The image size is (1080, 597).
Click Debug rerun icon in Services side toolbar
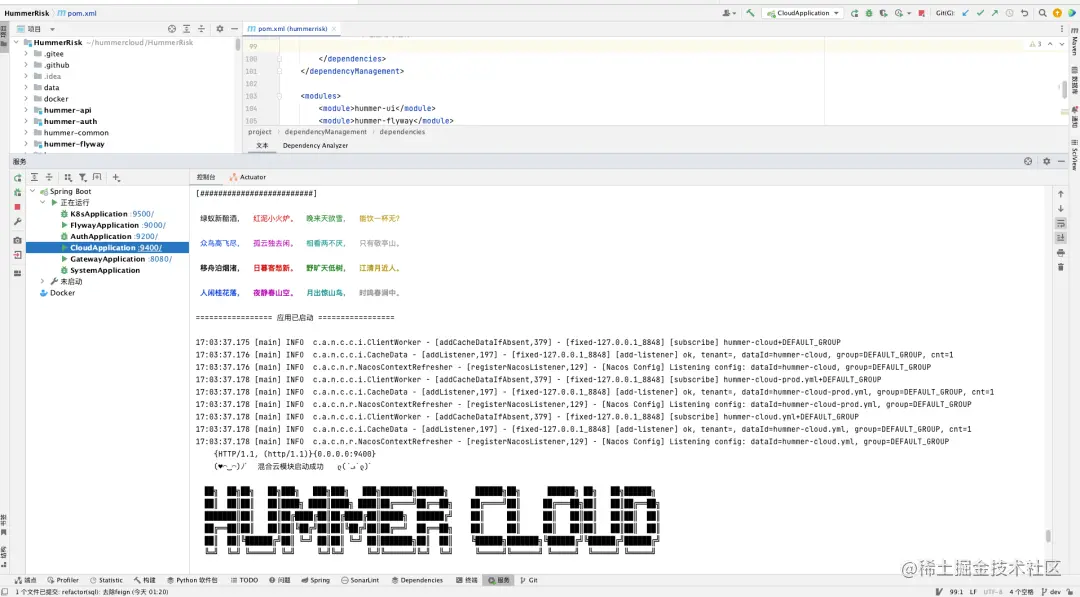pyautogui.click(x=17, y=193)
